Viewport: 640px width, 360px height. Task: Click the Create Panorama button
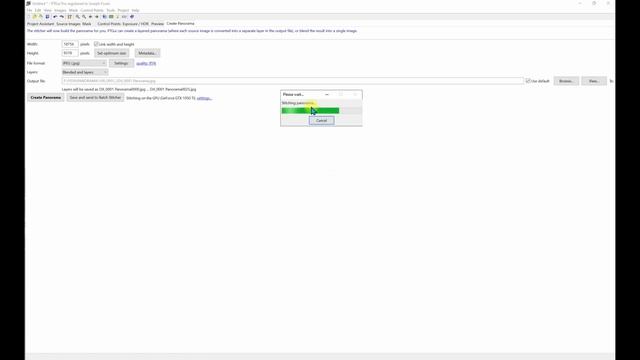pyautogui.click(x=46, y=98)
